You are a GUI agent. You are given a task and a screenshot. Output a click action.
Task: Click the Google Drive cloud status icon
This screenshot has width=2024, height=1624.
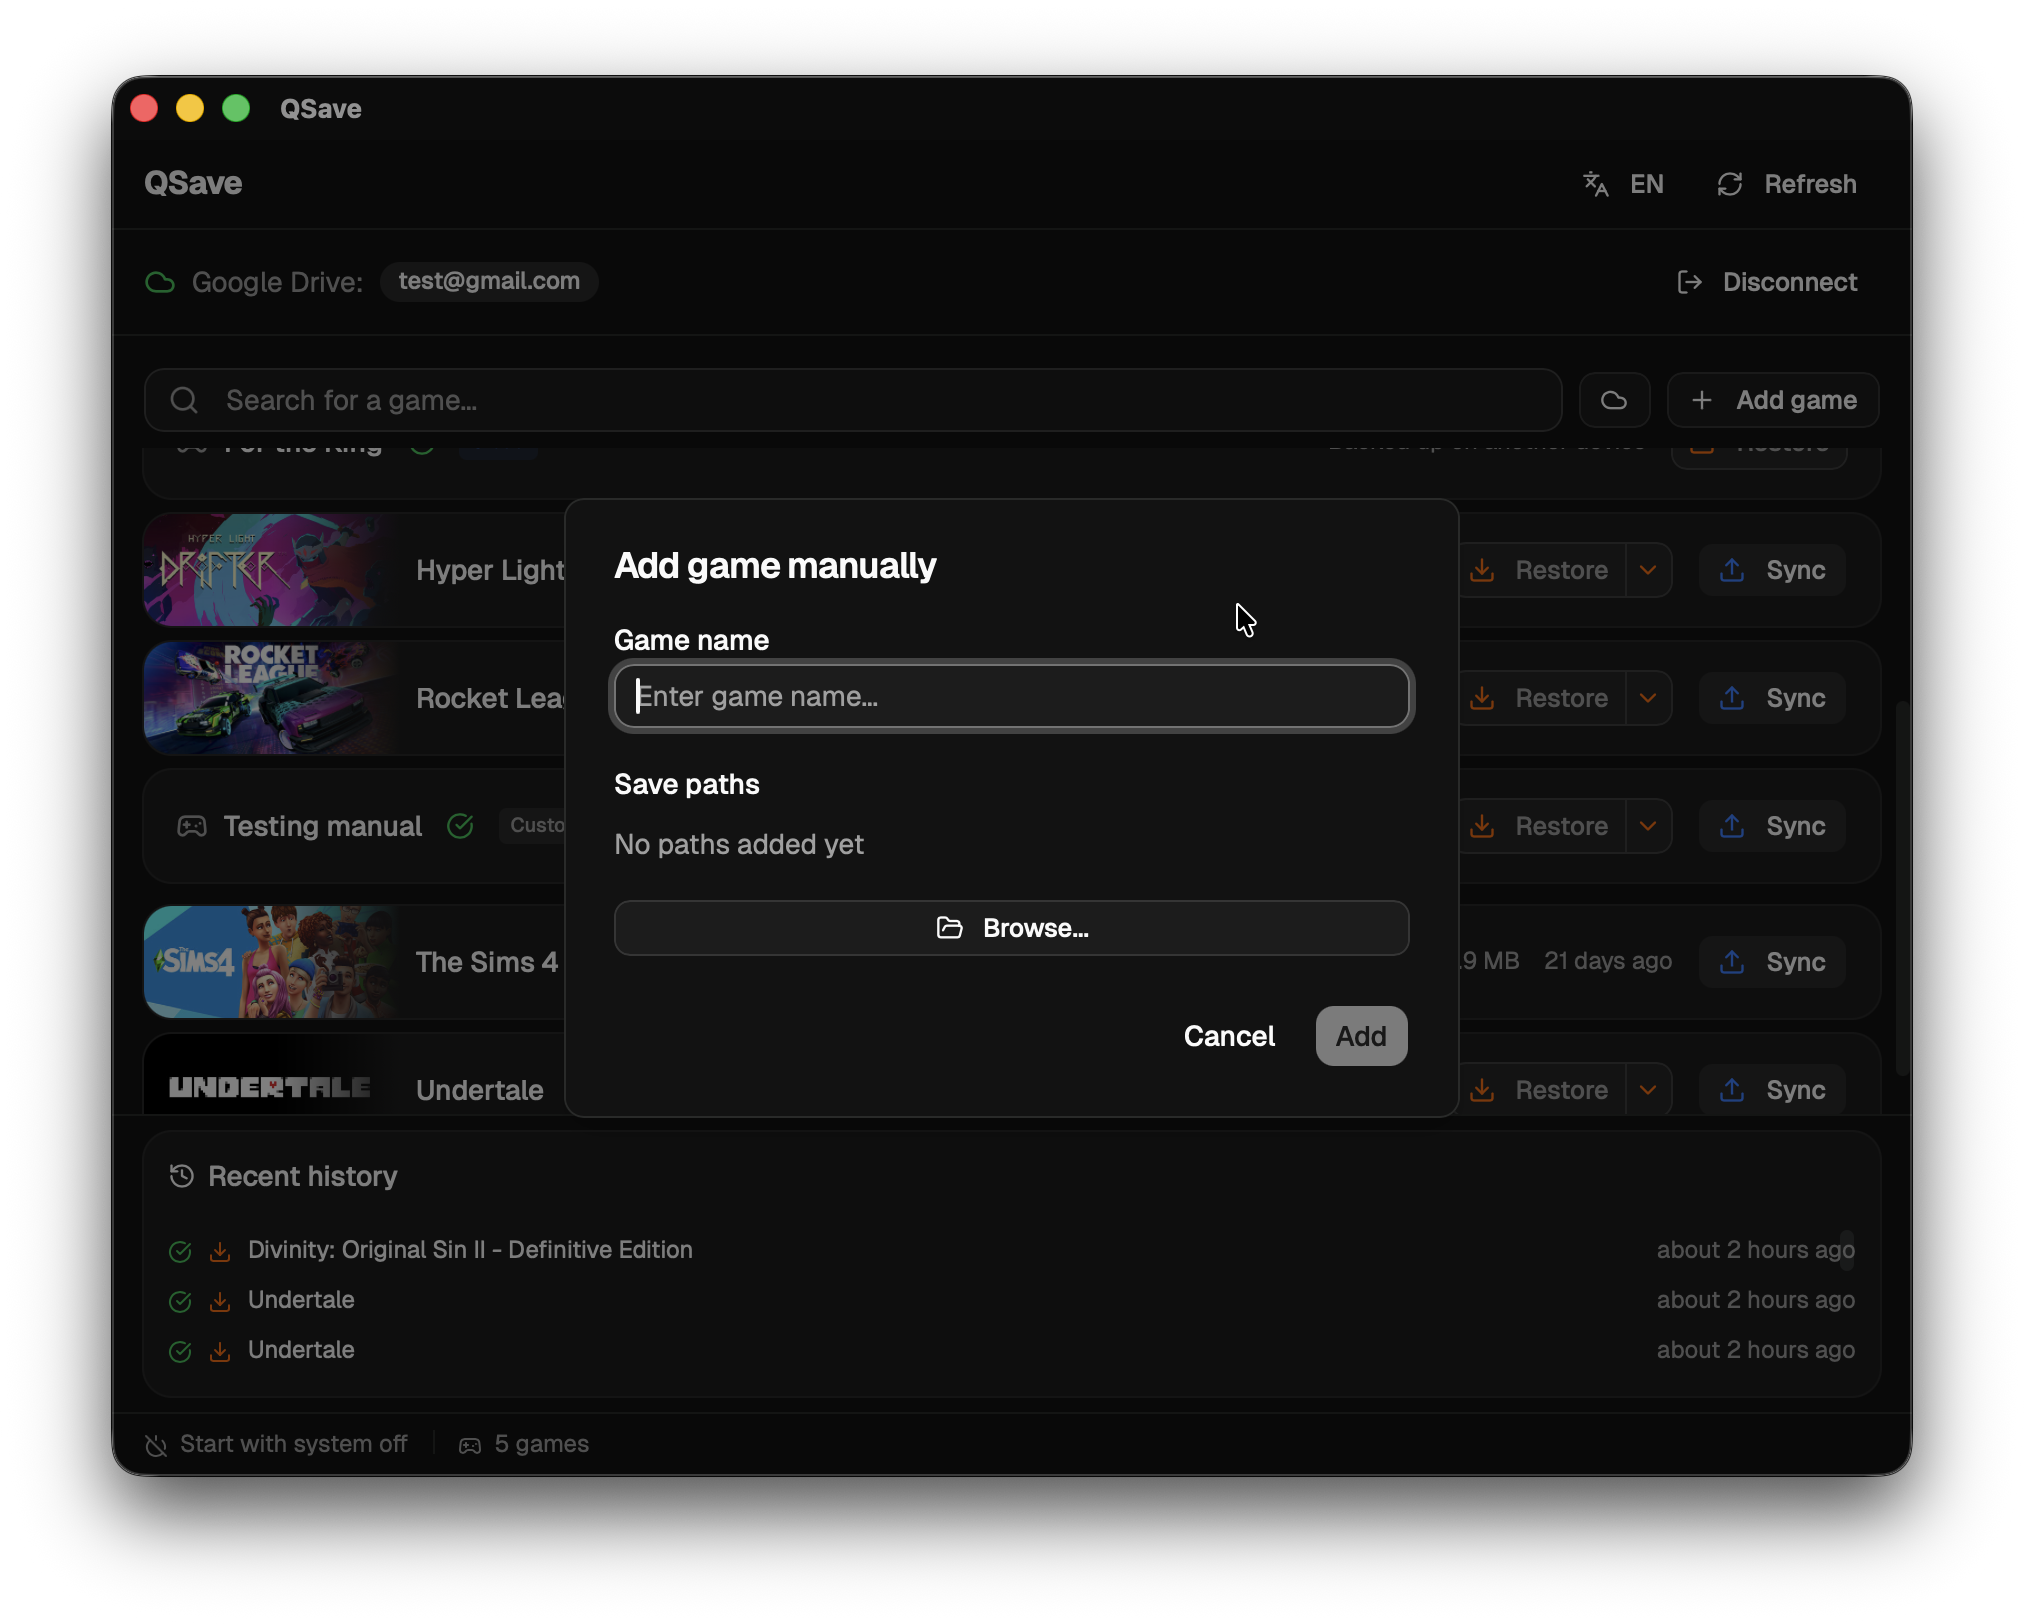tap(160, 282)
